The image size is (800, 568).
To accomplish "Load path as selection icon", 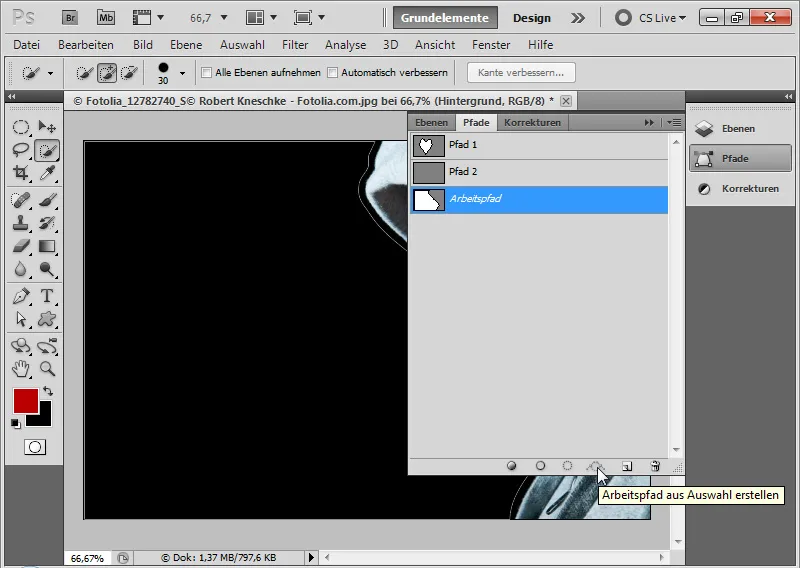I will (567, 465).
